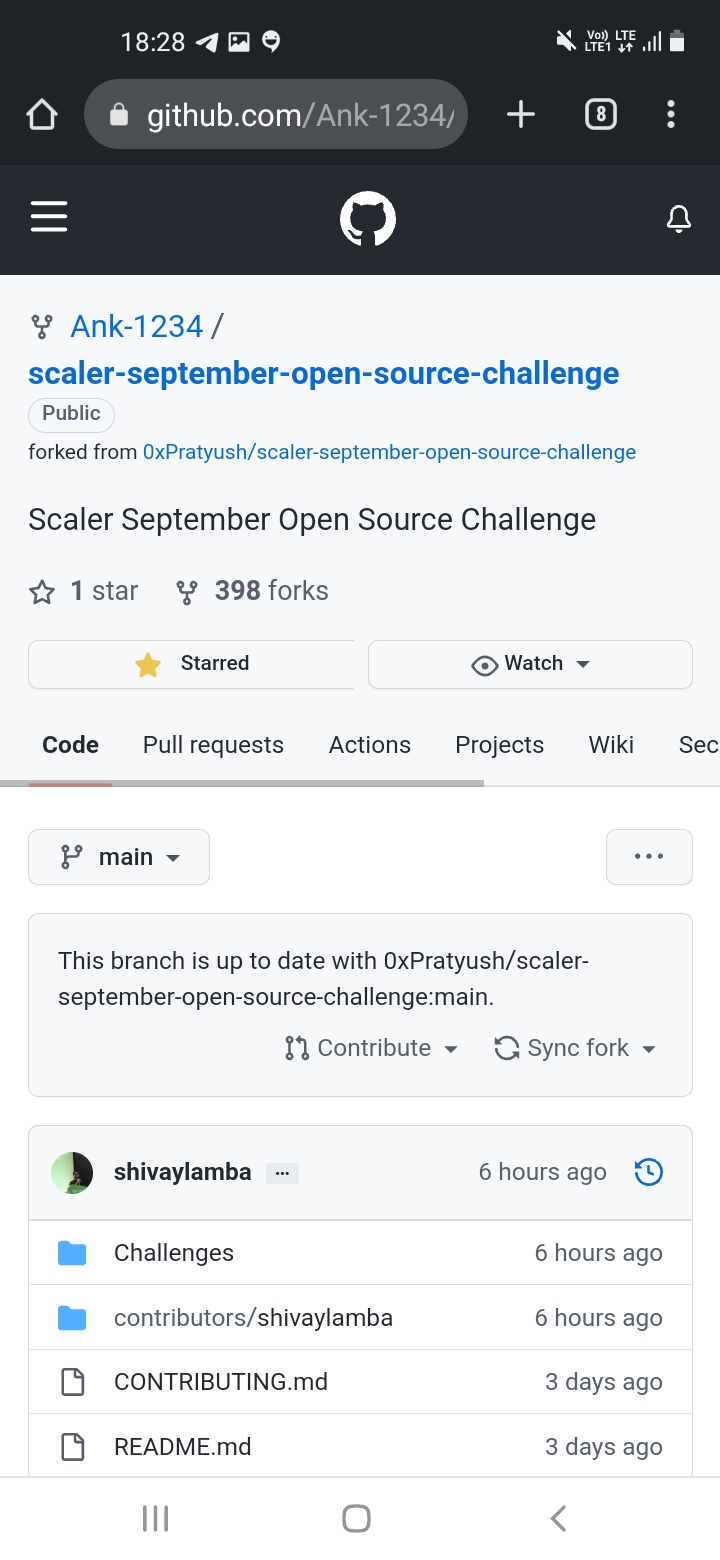Open a new browser tab with plus icon

520,114
